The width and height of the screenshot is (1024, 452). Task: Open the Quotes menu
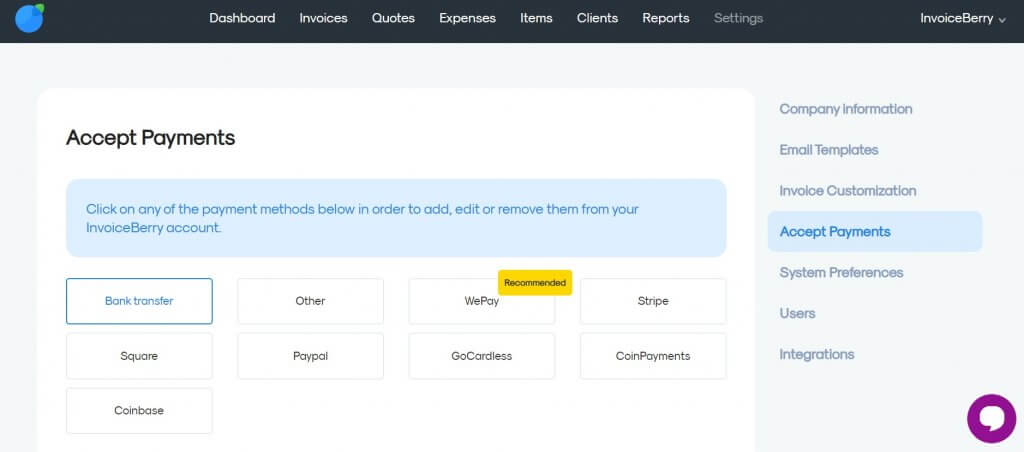pyautogui.click(x=393, y=18)
